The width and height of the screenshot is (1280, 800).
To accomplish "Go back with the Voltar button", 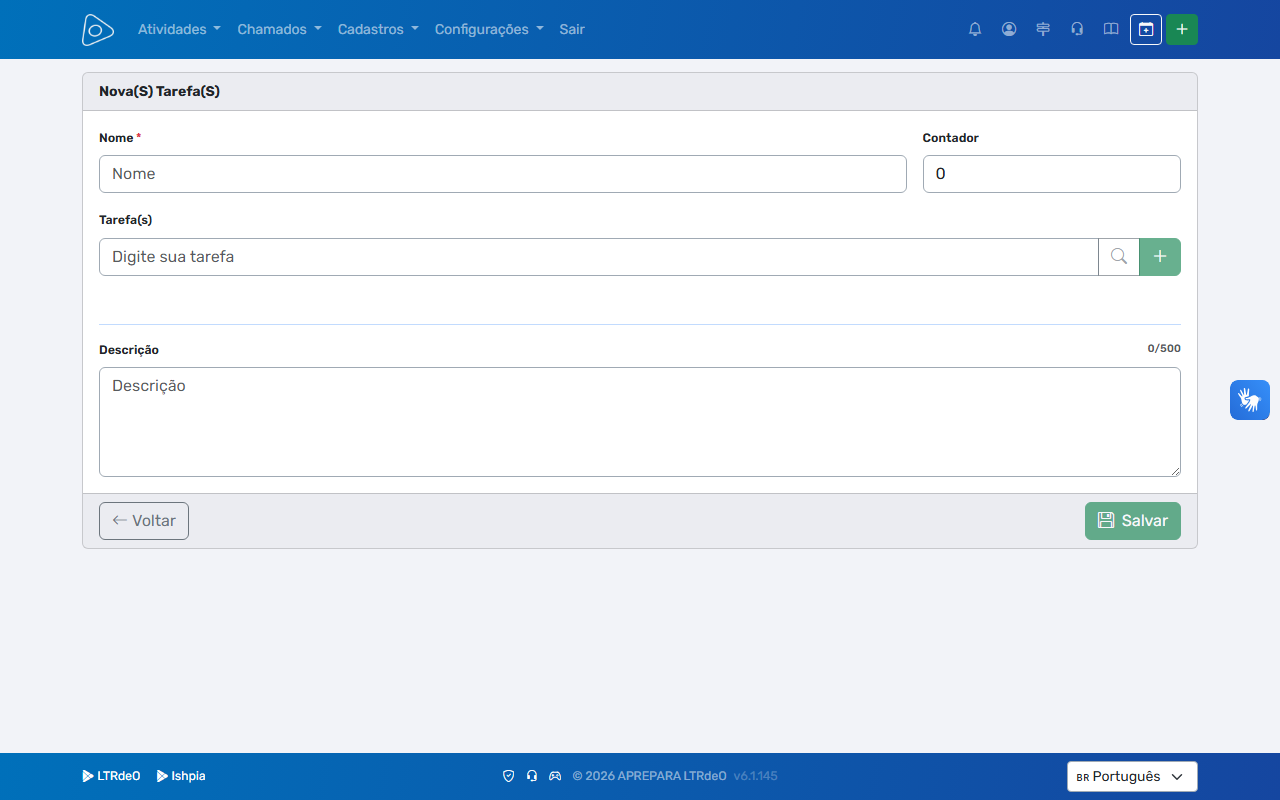I will (144, 521).
